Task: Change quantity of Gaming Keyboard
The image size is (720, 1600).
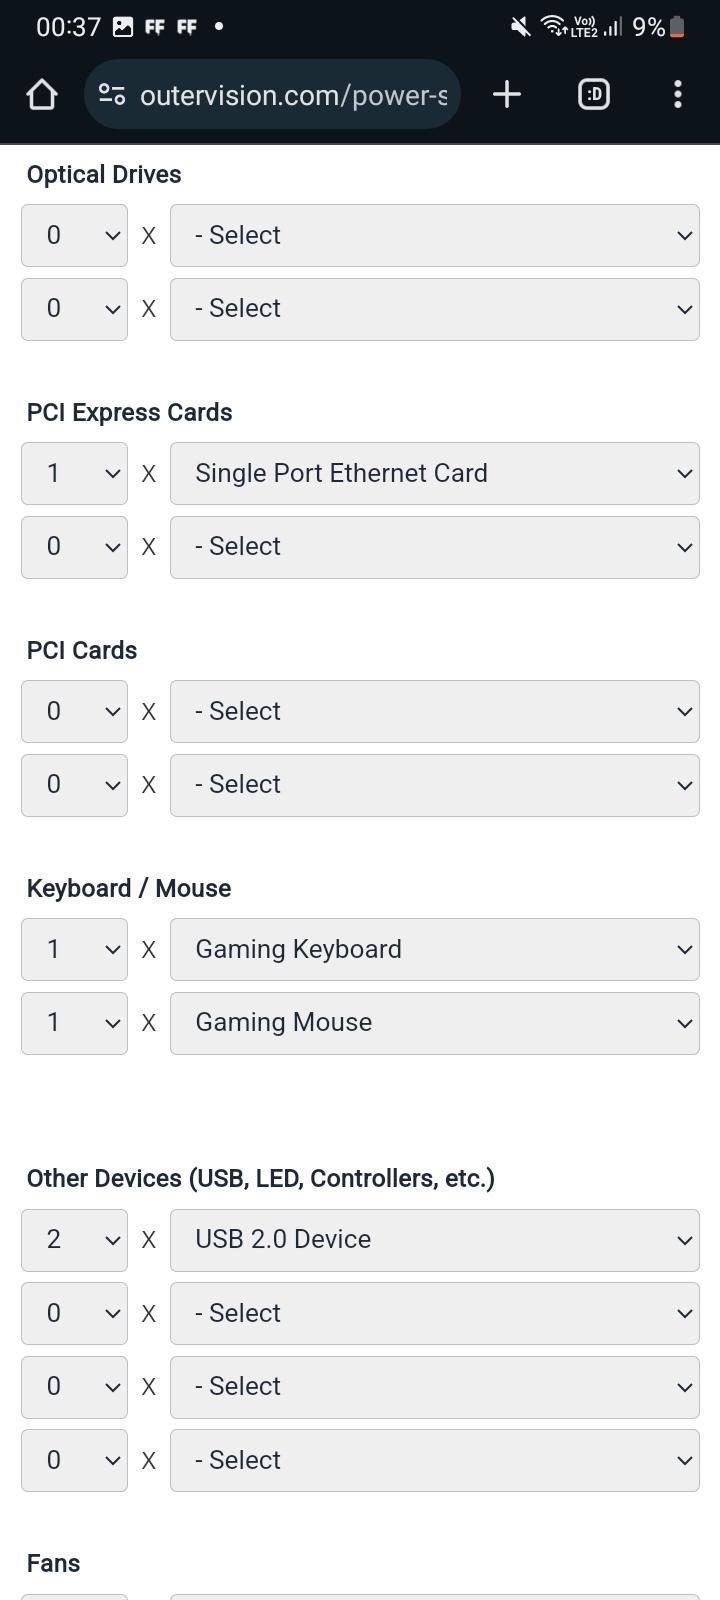Action: click(74, 949)
